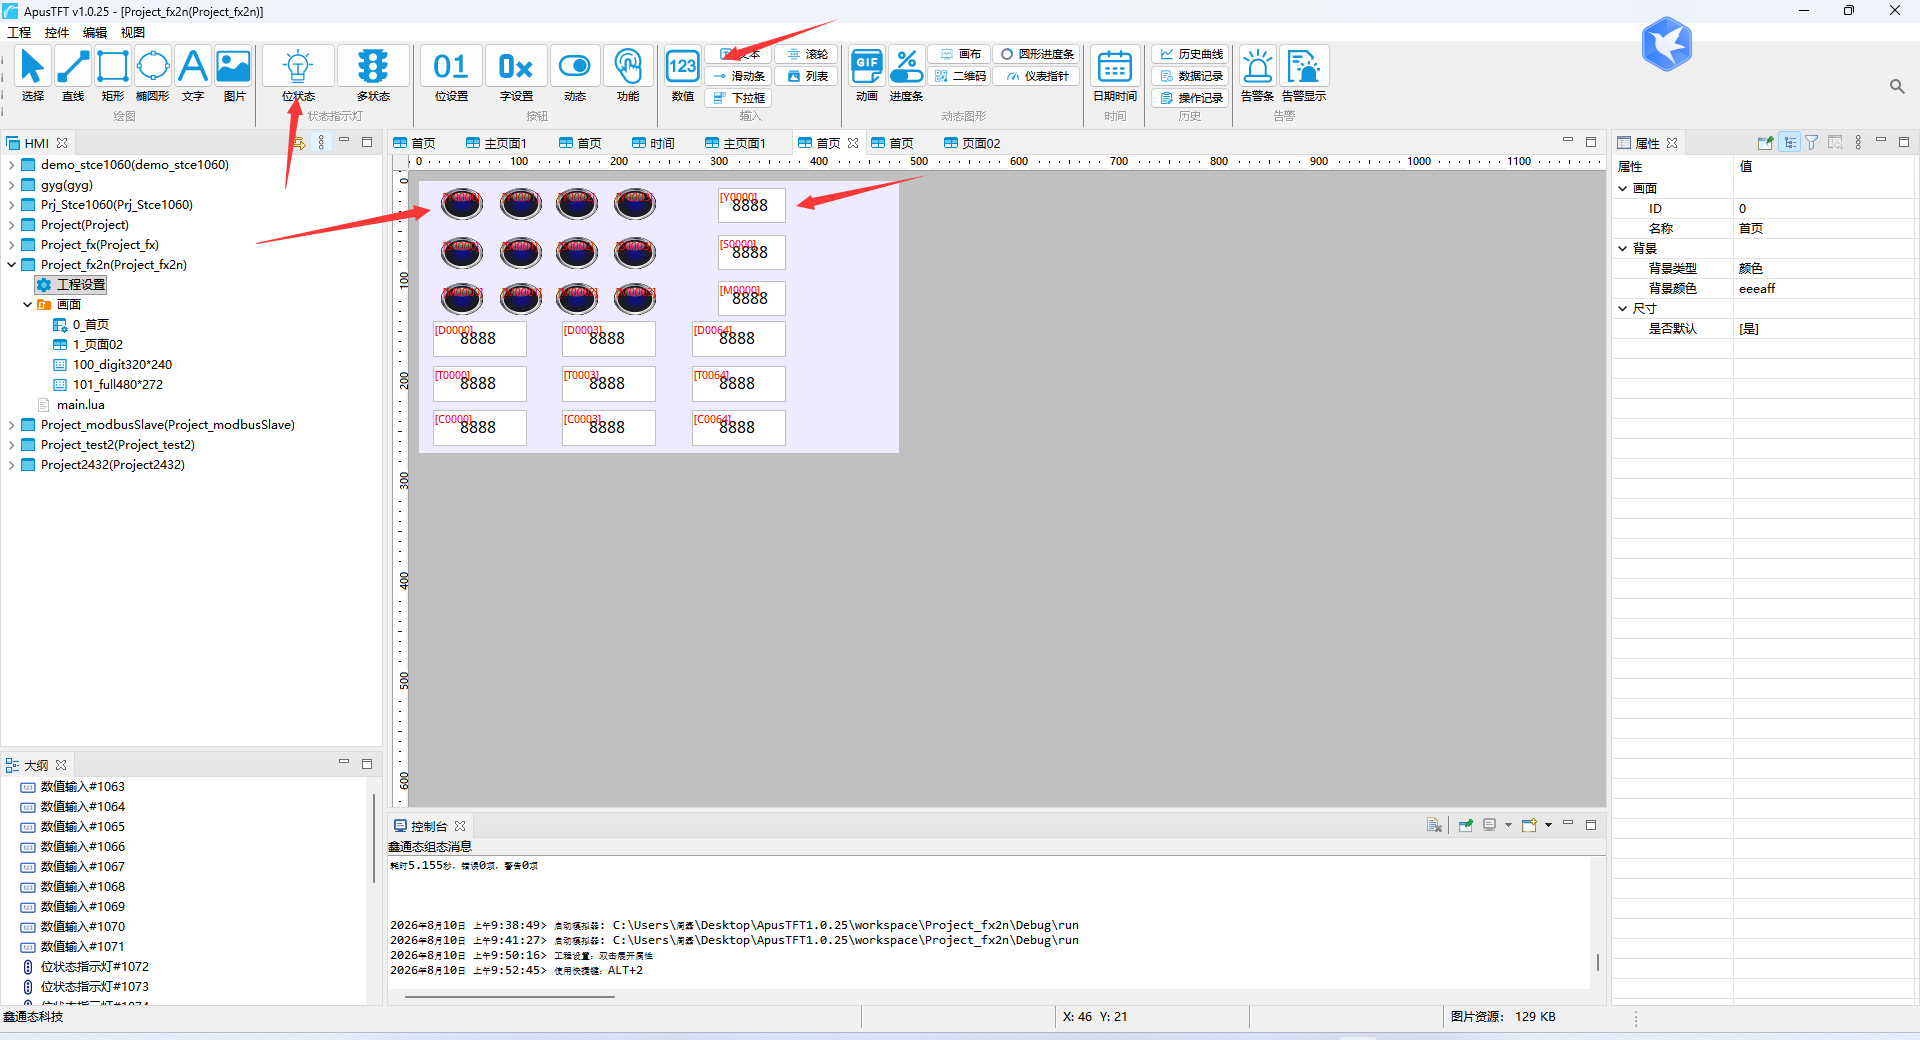Click the 仪表指针 gauge pointer button

[1037, 76]
